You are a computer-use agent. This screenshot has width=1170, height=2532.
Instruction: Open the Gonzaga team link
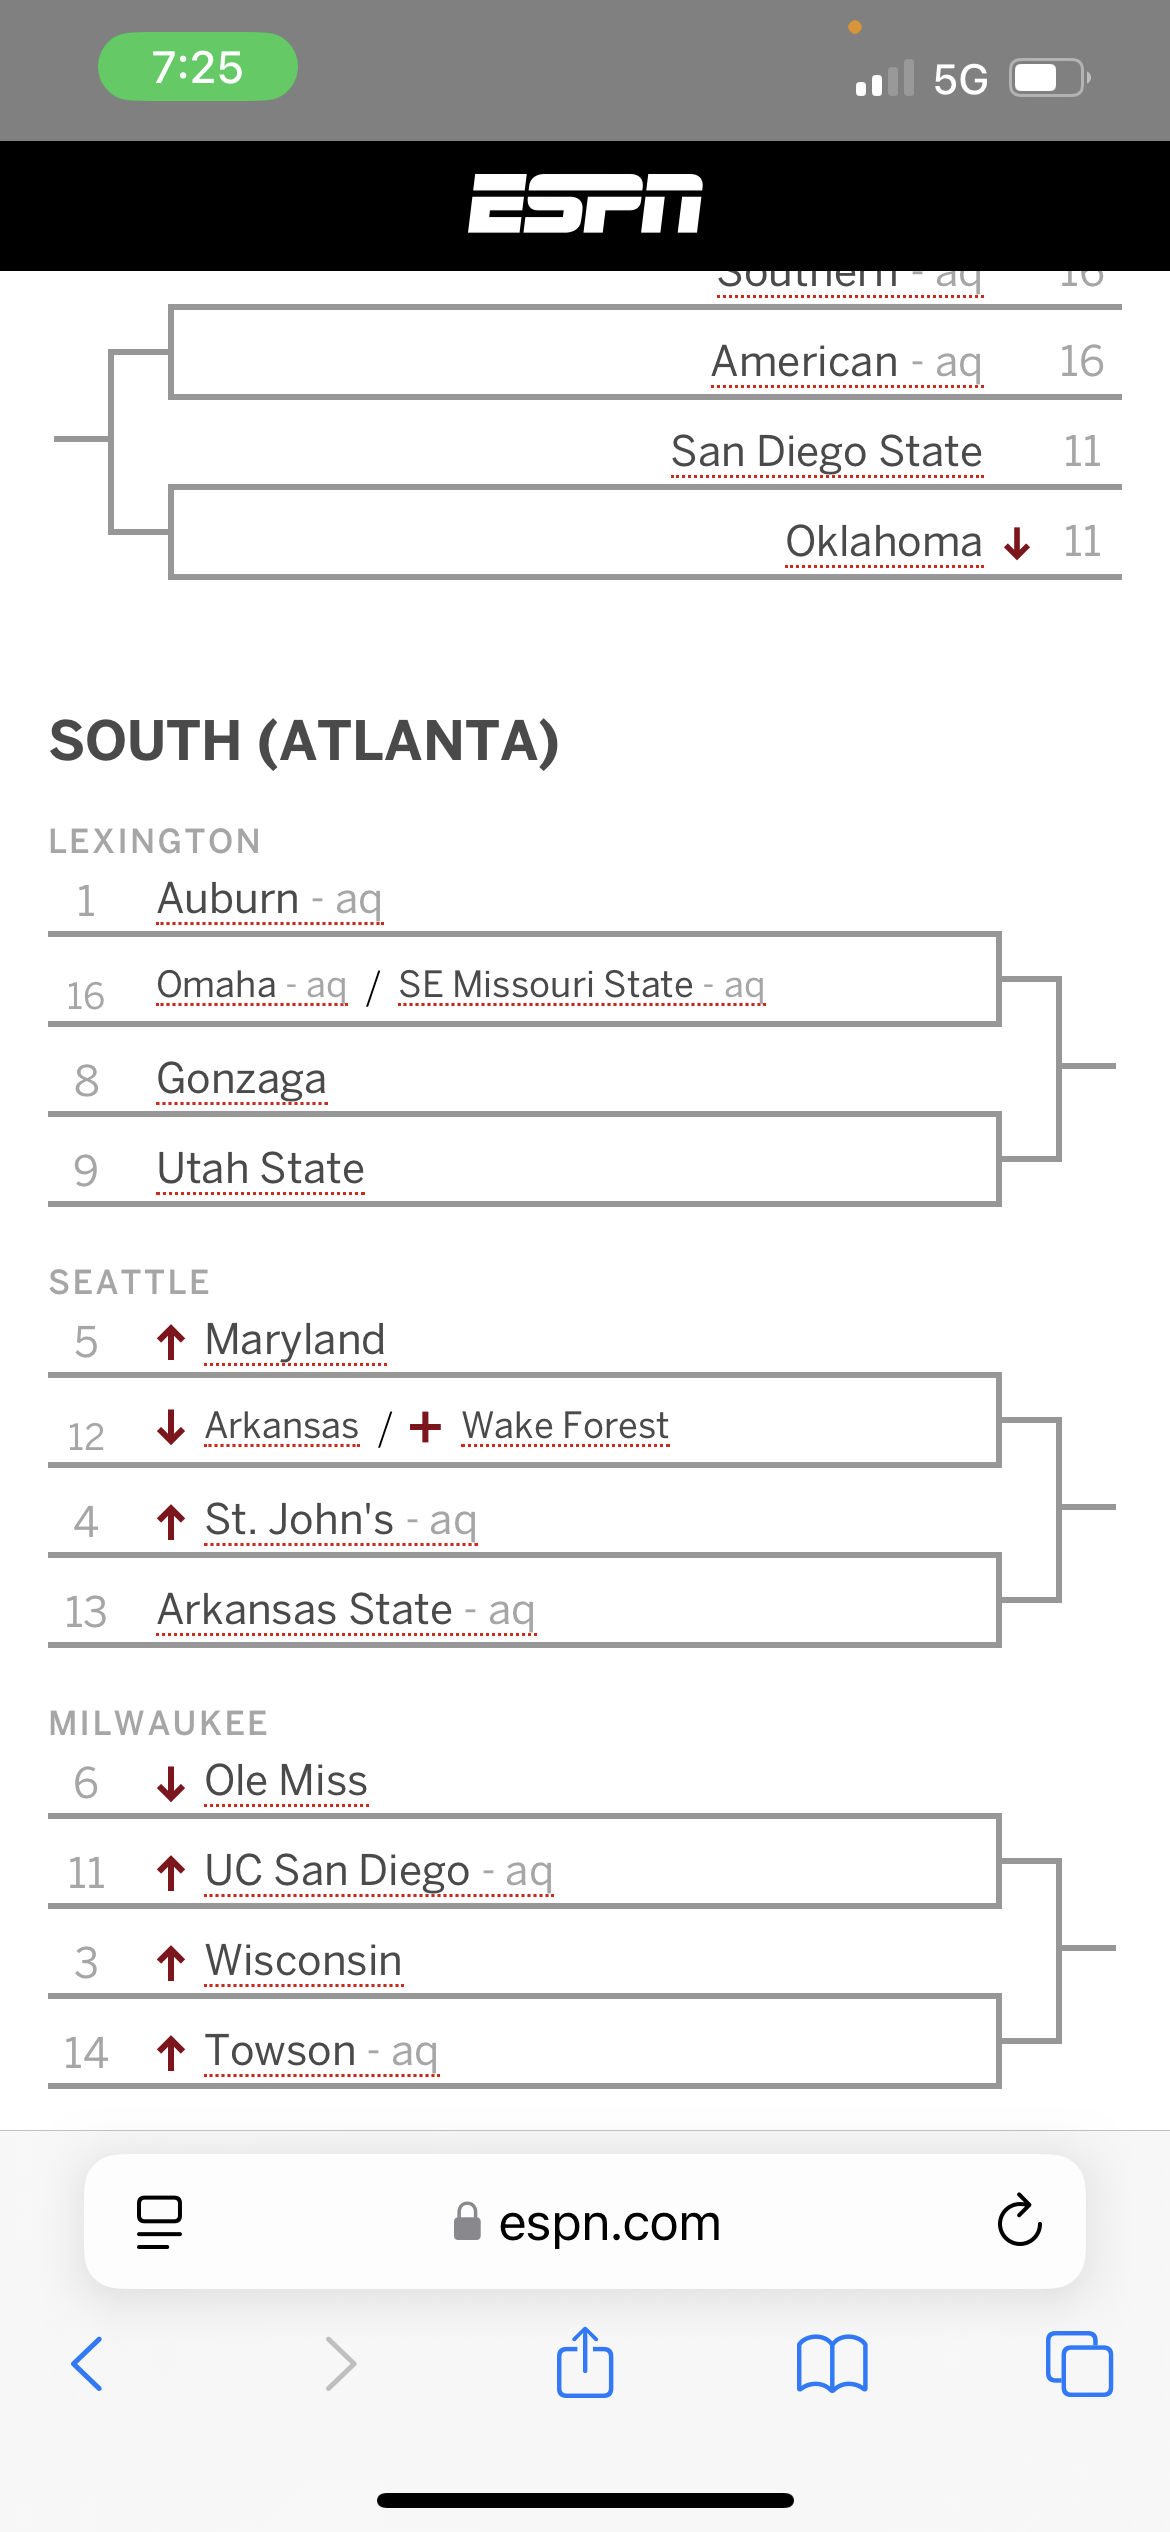coord(242,1079)
